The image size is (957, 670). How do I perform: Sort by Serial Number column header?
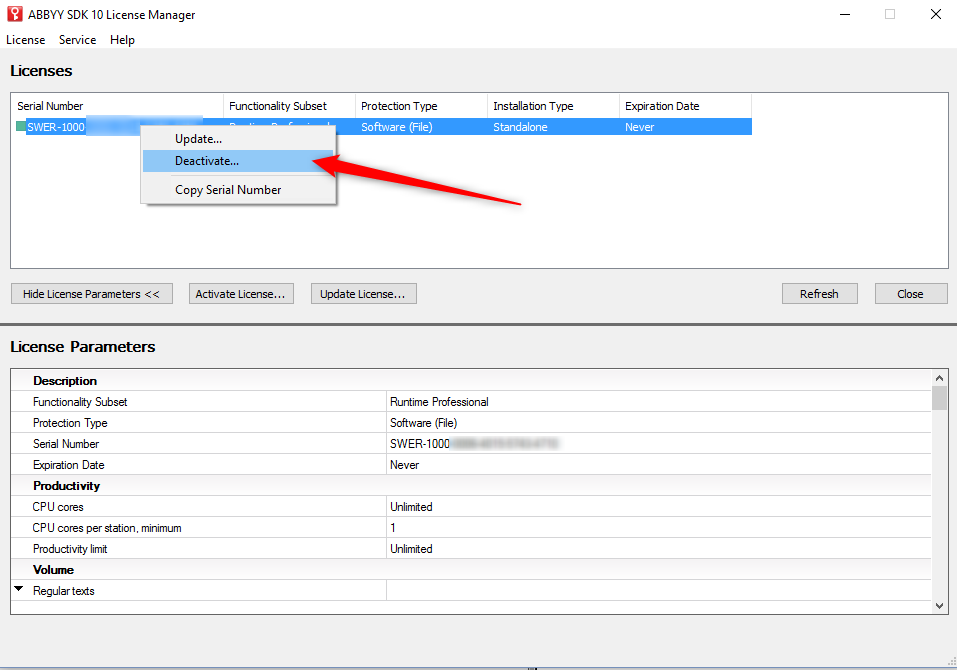(x=117, y=106)
